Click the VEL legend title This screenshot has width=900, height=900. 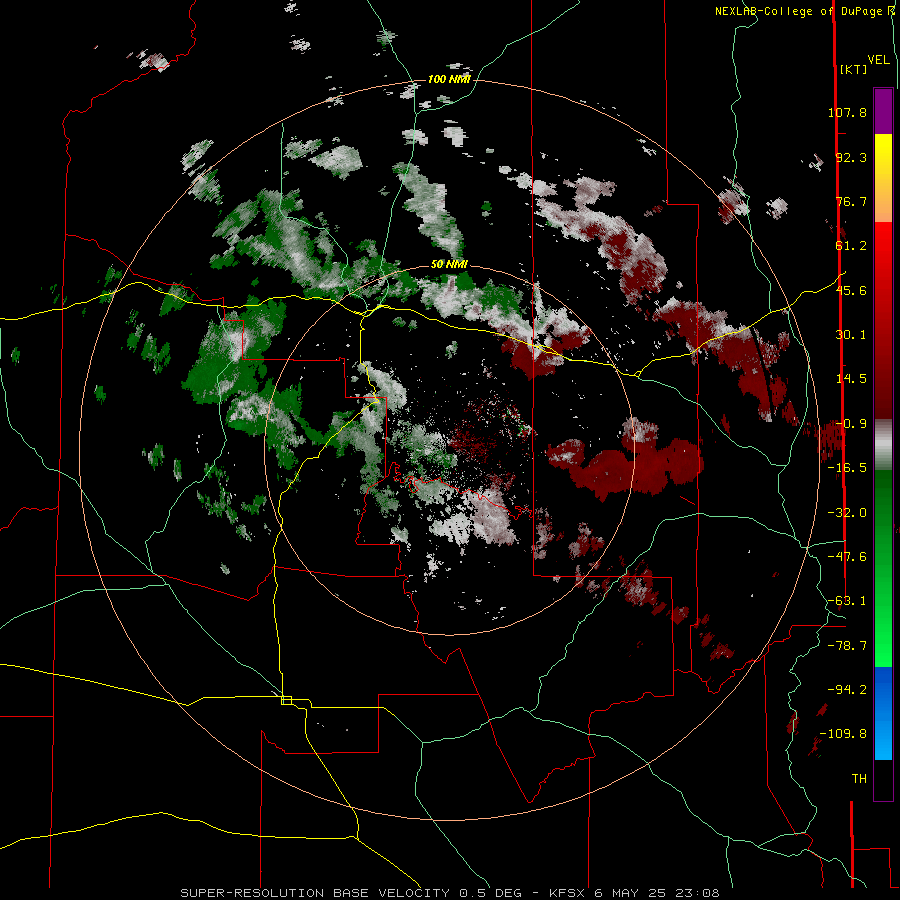click(878, 60)
